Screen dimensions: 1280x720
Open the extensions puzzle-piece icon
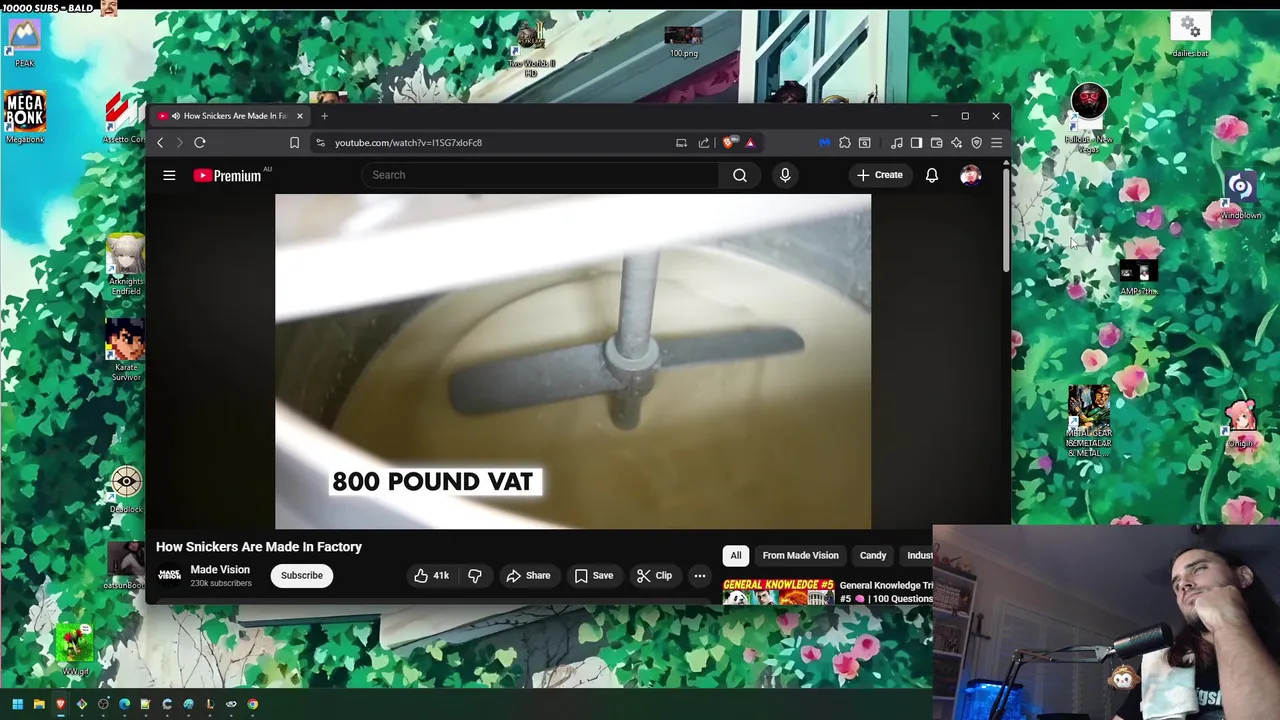845,143
